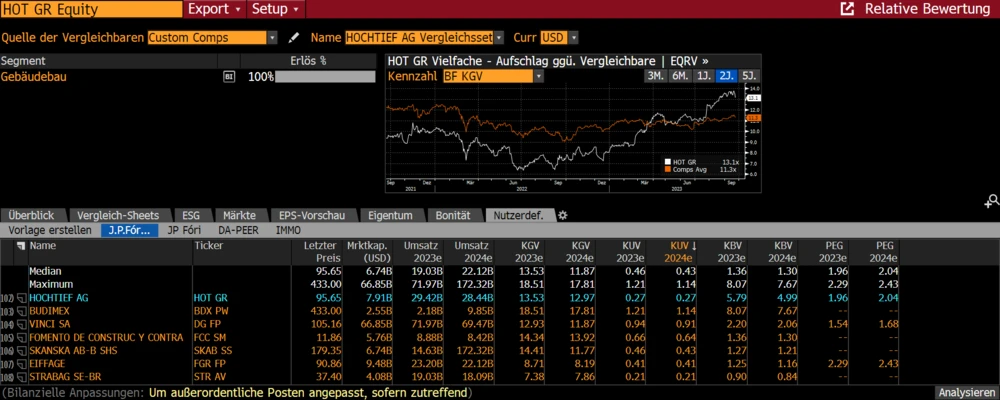This screenshot has width=1000, height=400.
Task: Click the segment info icon beside Gebäudebau
Action: coord(228,77)
